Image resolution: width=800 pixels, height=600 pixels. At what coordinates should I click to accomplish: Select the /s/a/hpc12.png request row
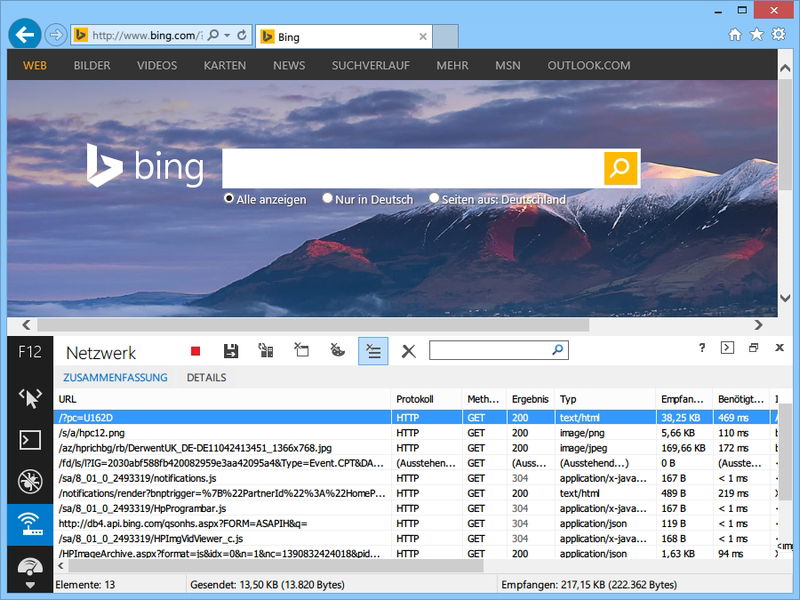415,433
